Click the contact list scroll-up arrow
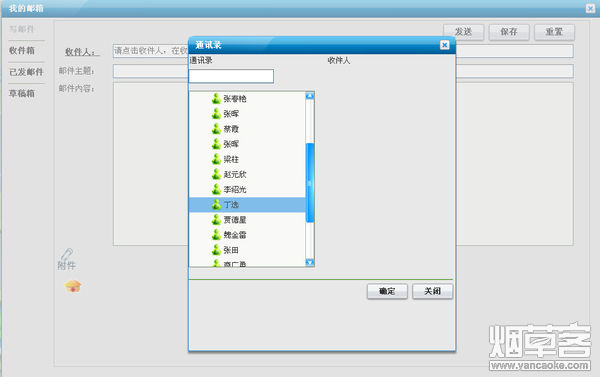 point(310,96)
